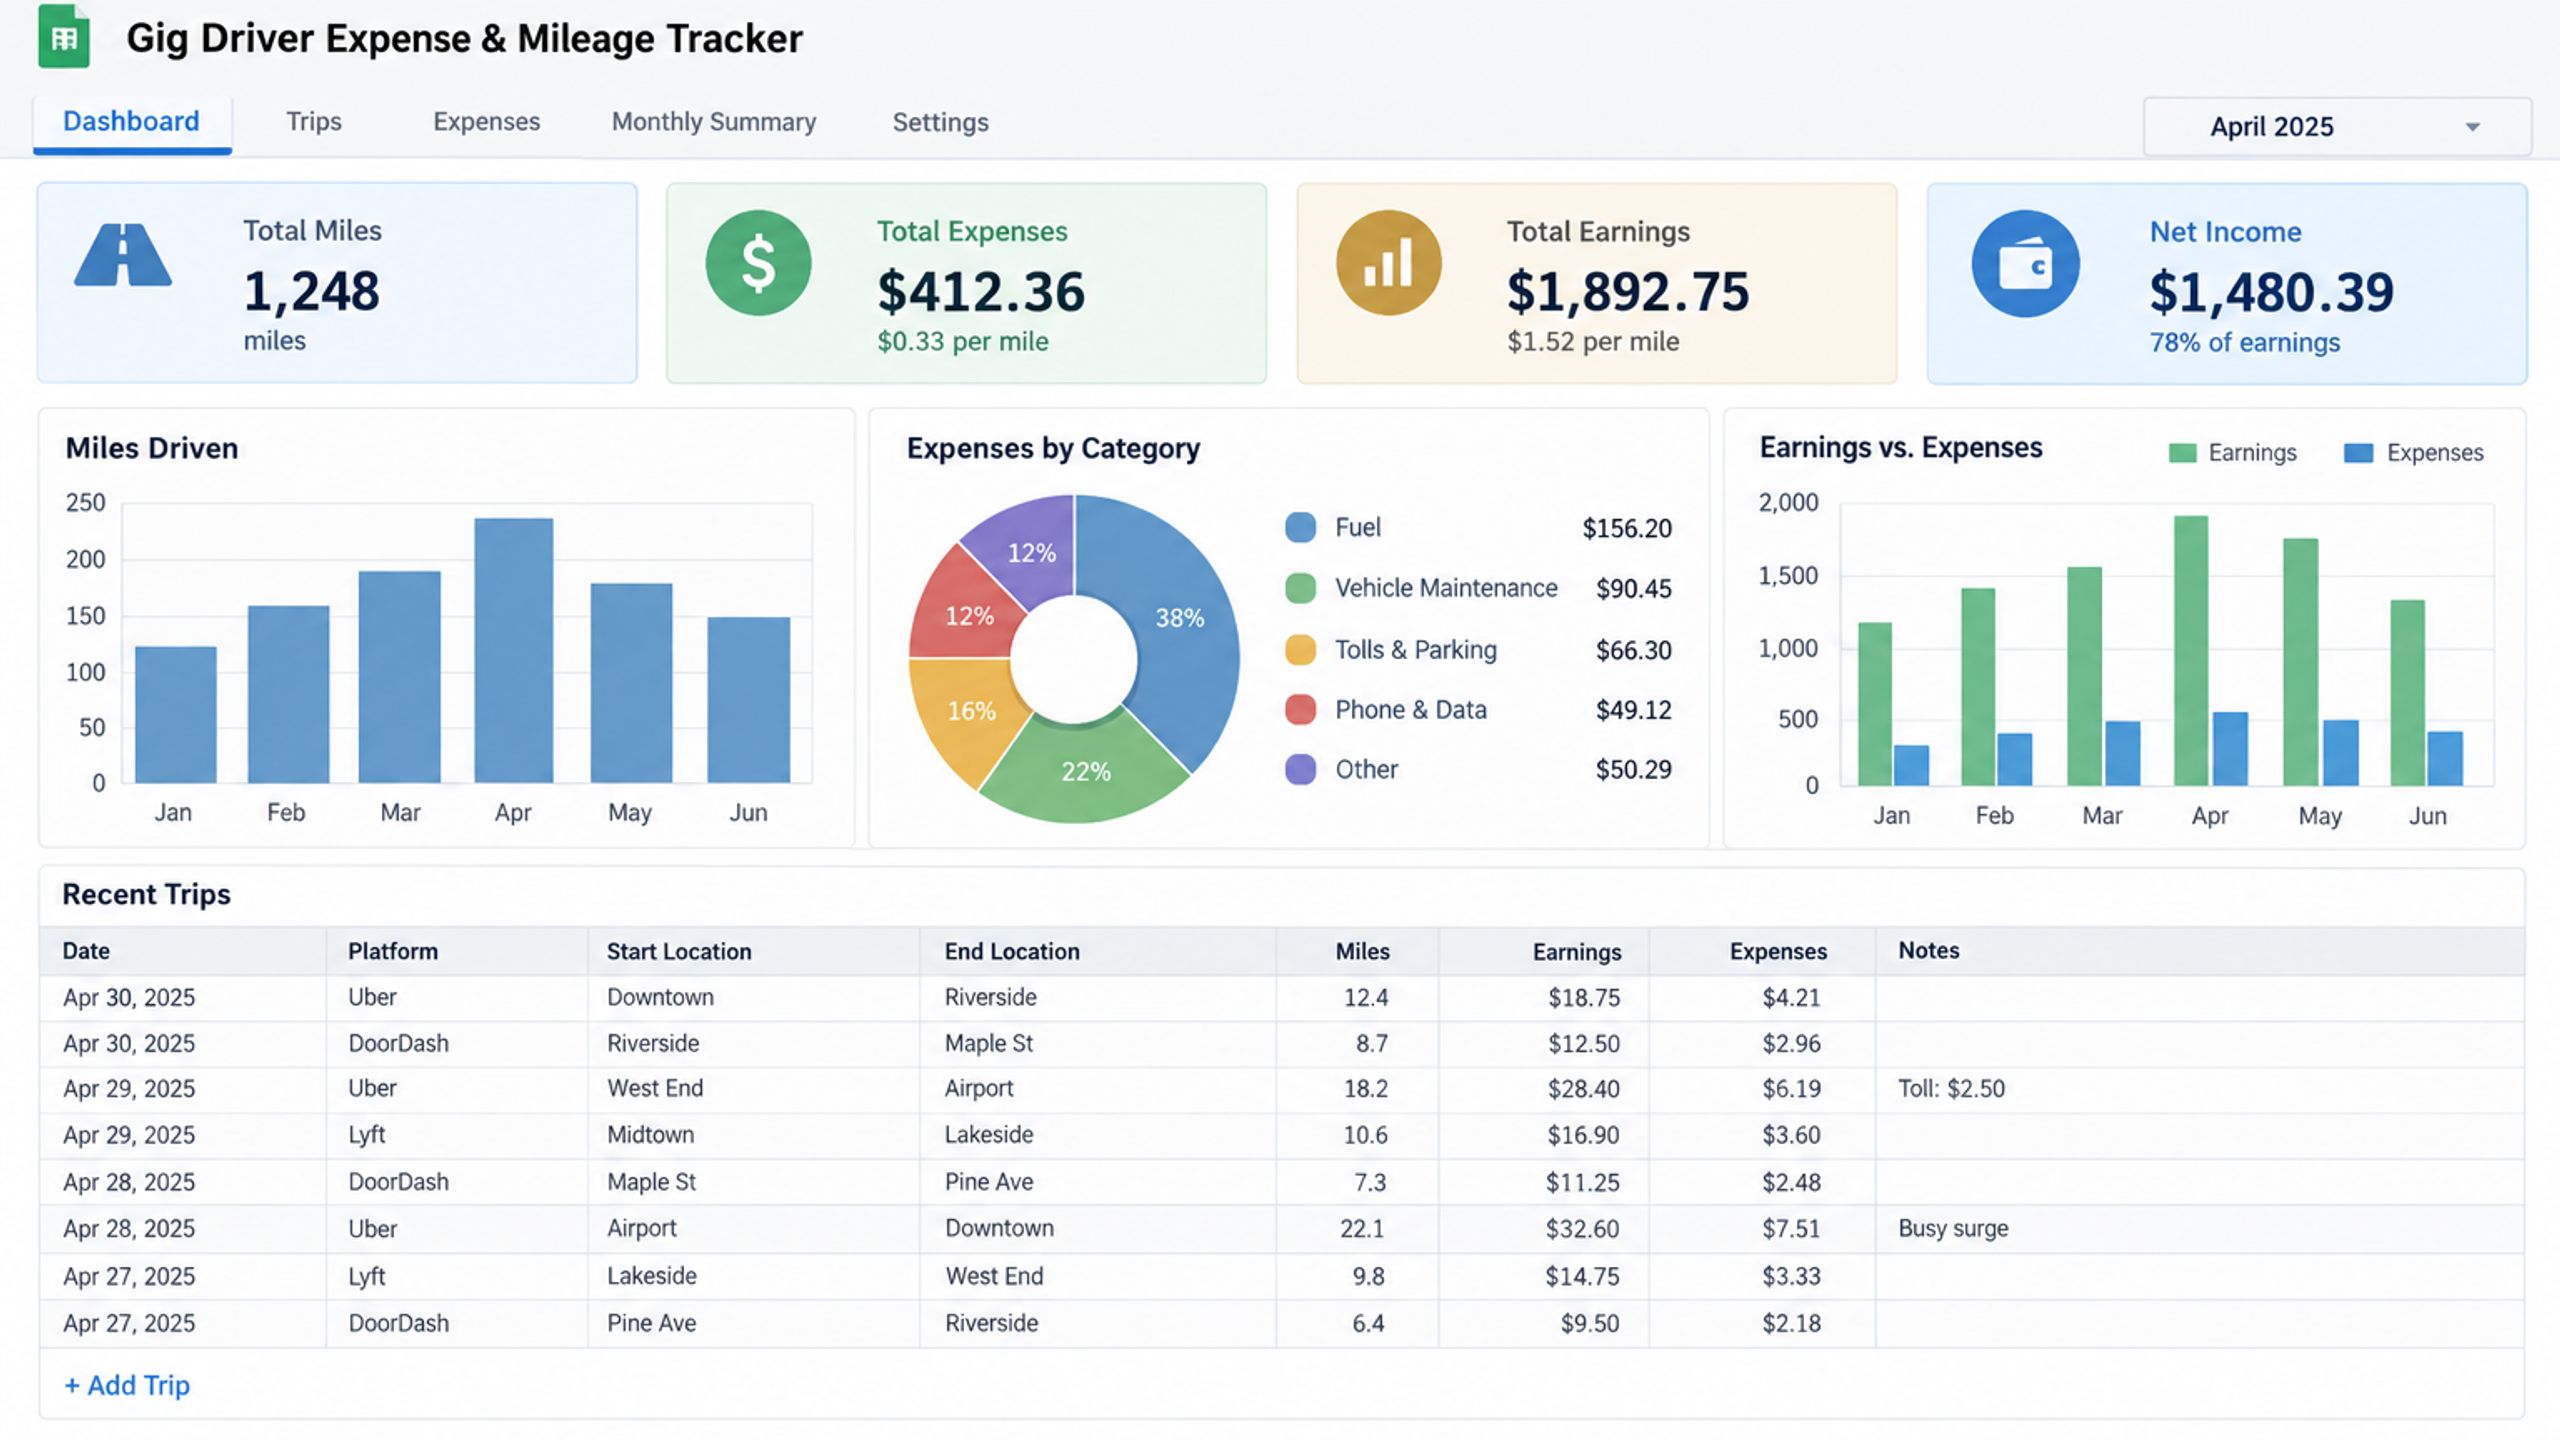Open the Trips tab
The height and width of the screenshot is (1440, 2560).
(314, 122)
